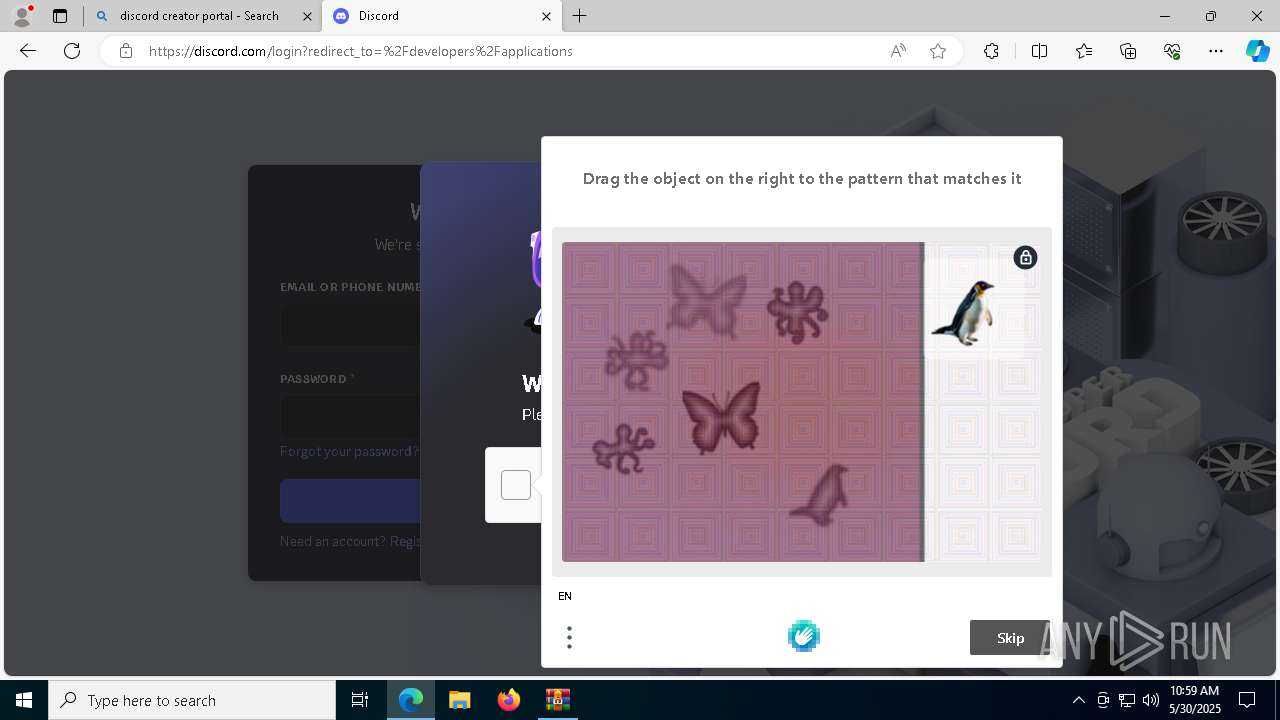Open Copilot sidebar

(x=1258, y=51)
